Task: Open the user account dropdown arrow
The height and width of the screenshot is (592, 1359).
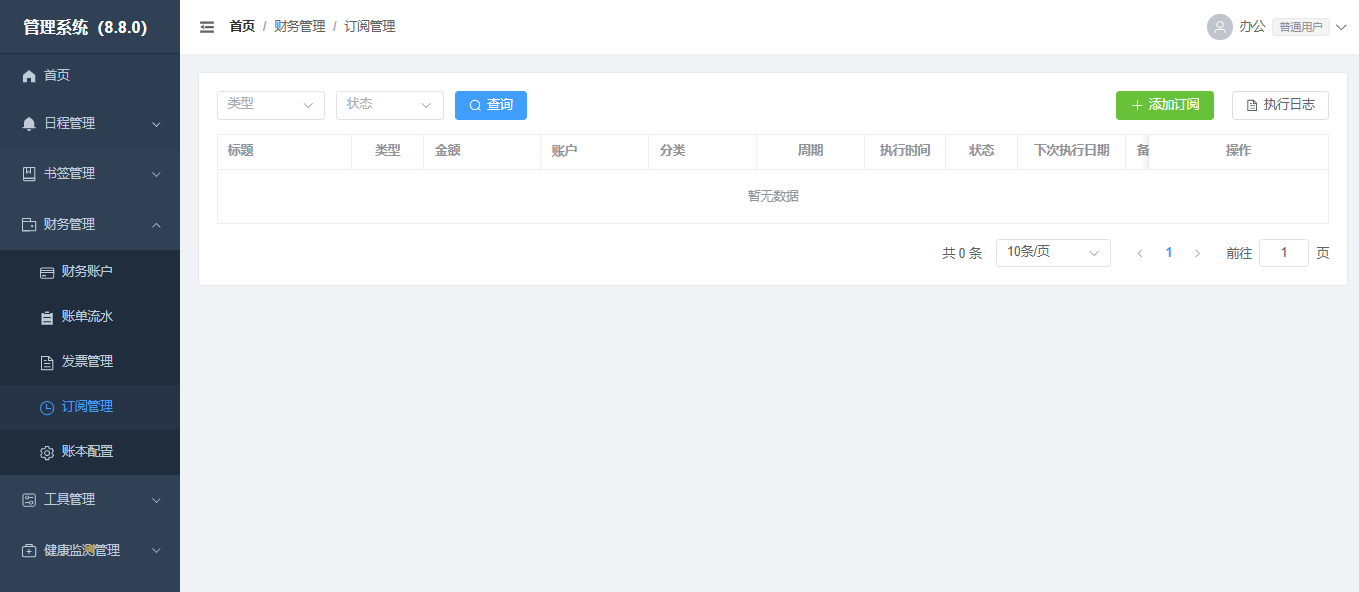Action: 1341,27
